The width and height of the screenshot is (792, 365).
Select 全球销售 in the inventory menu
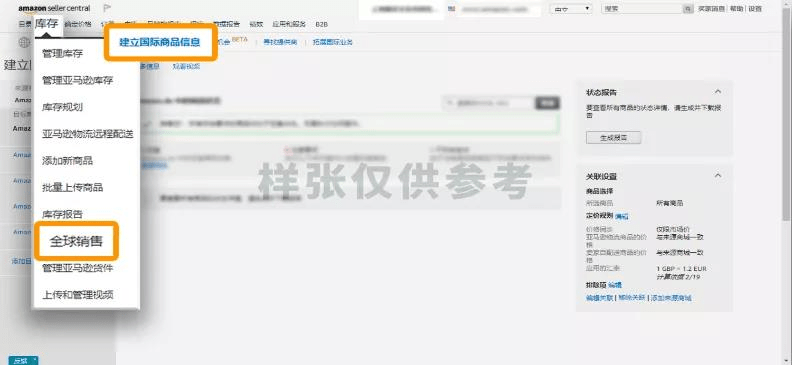(x=76, y=241)
